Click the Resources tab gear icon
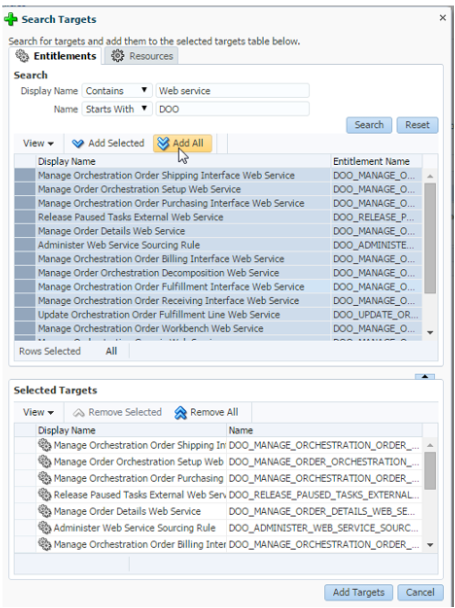 pyautogui.click(x=118, y=56)
